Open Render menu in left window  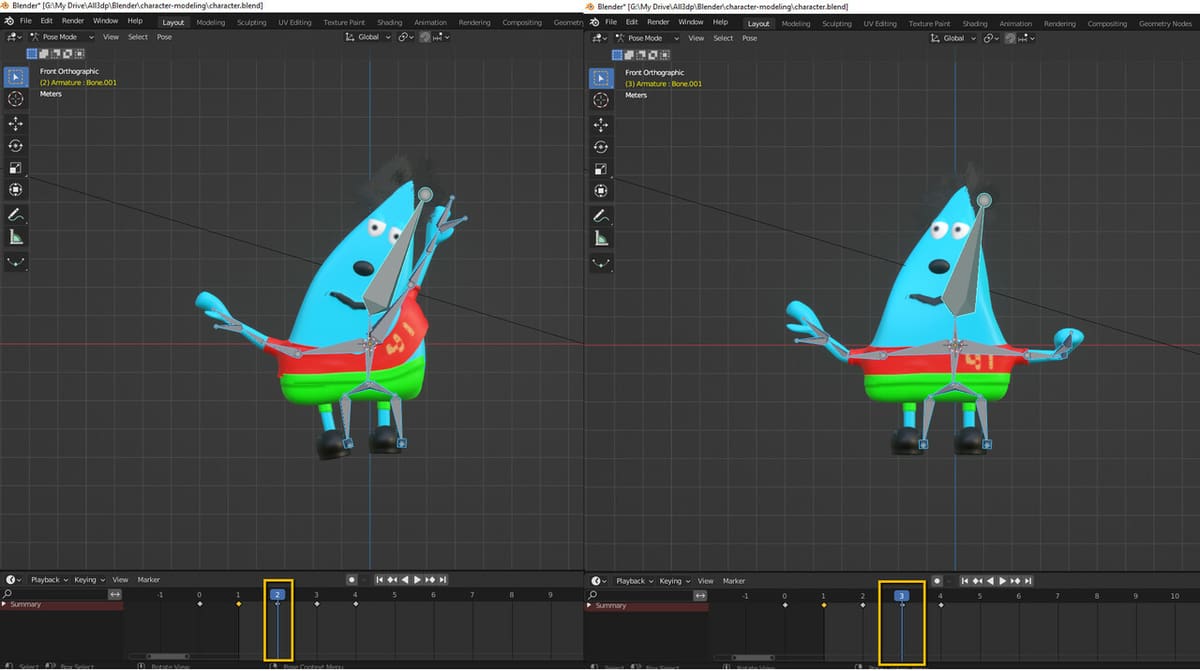(73, 21)
